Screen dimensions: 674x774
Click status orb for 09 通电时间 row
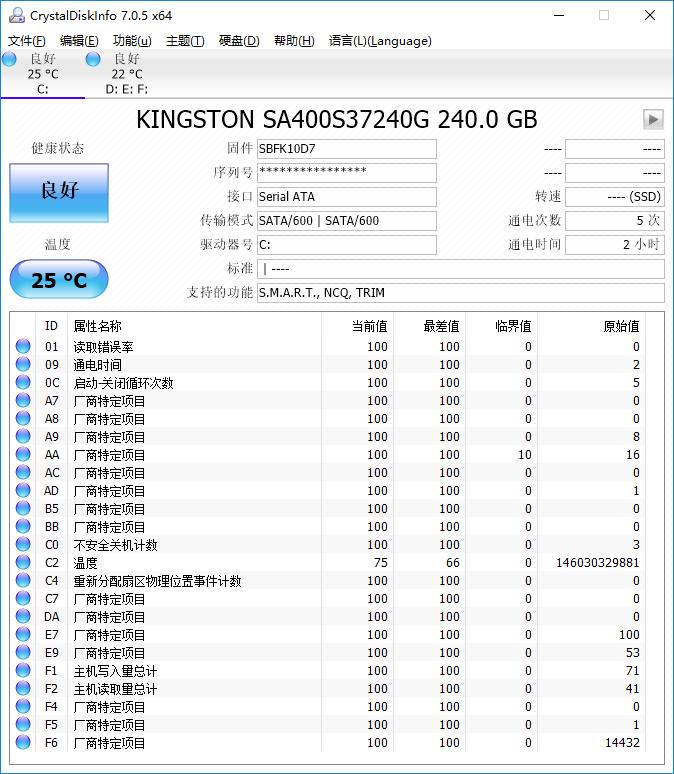(23, 364)
